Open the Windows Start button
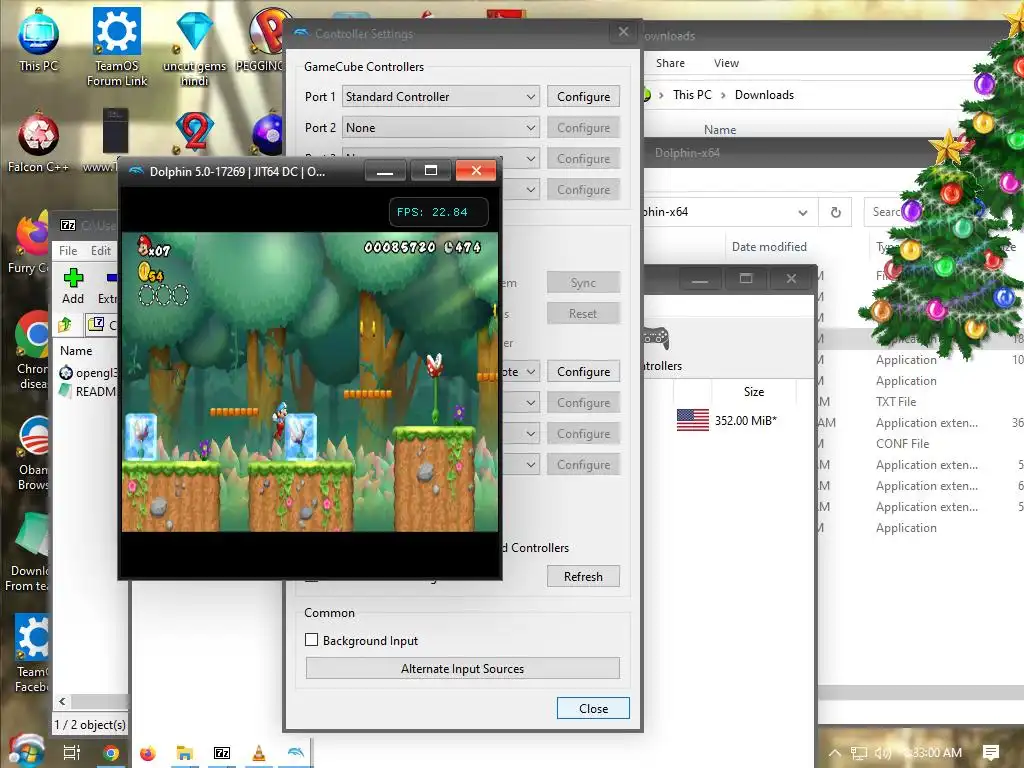The image size is (1024, 768). (x=26, y=751)
